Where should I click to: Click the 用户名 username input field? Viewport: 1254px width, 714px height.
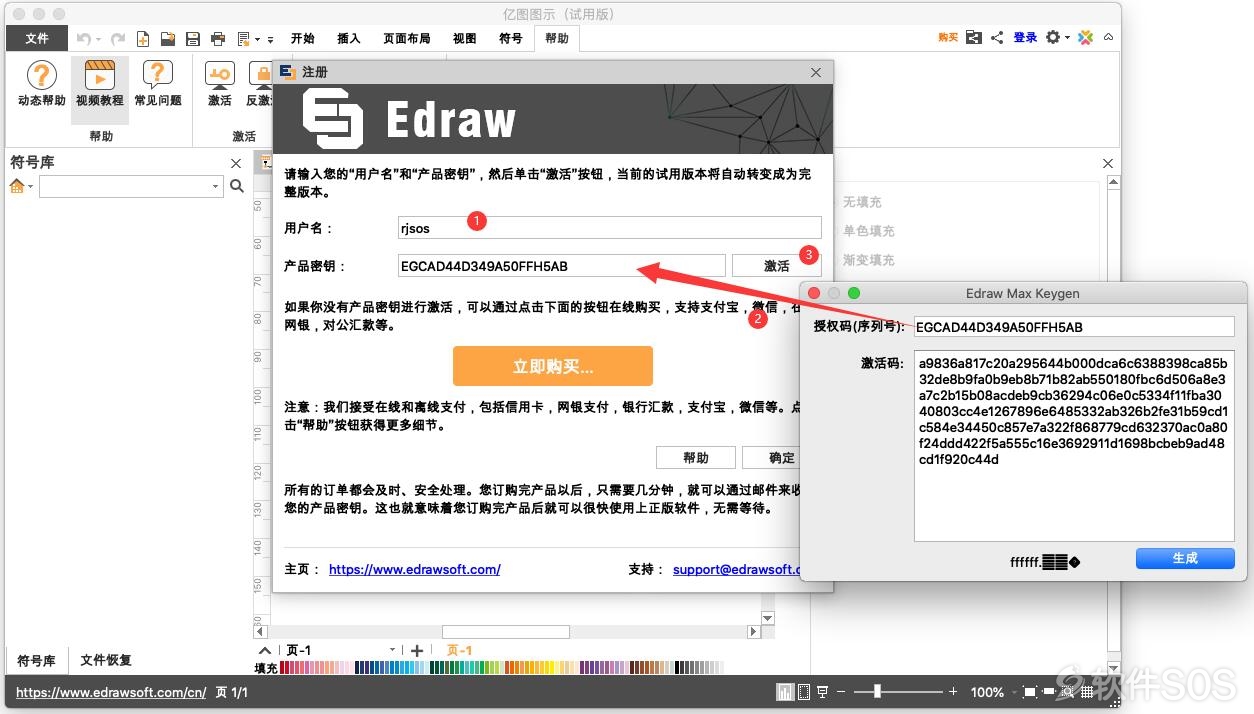[x=609, y=227]
